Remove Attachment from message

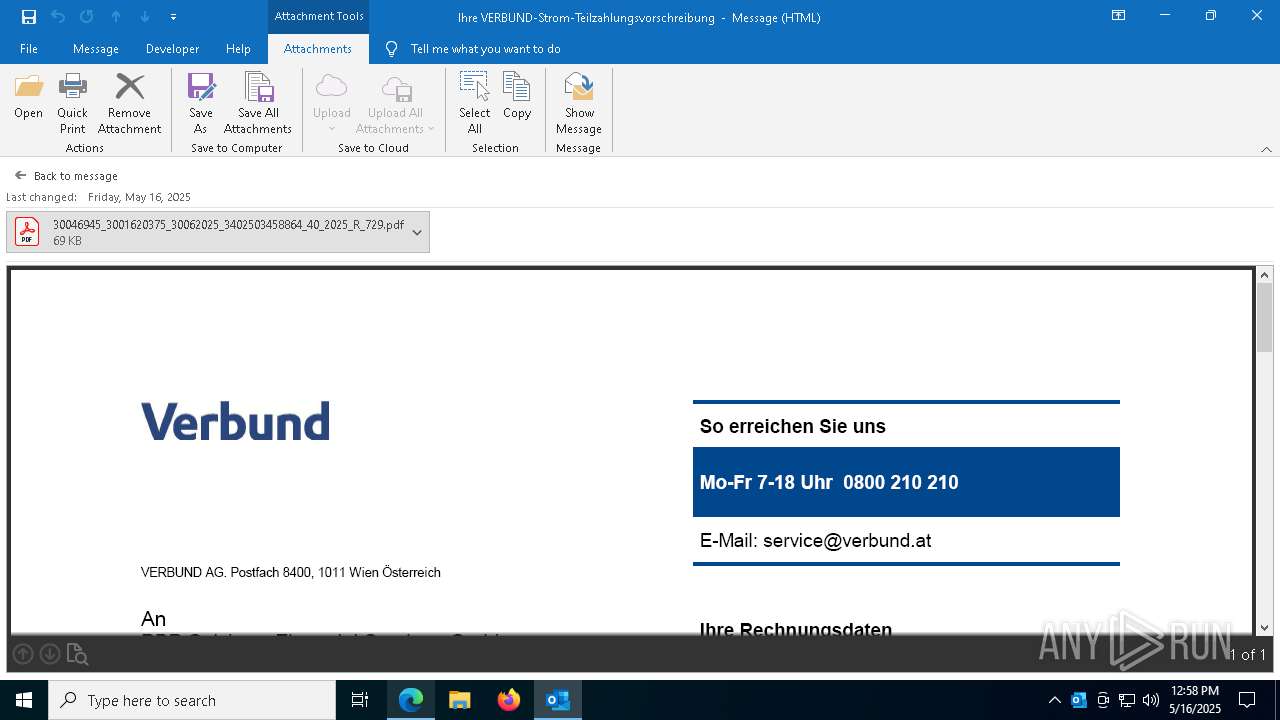[x=129, y=103]
